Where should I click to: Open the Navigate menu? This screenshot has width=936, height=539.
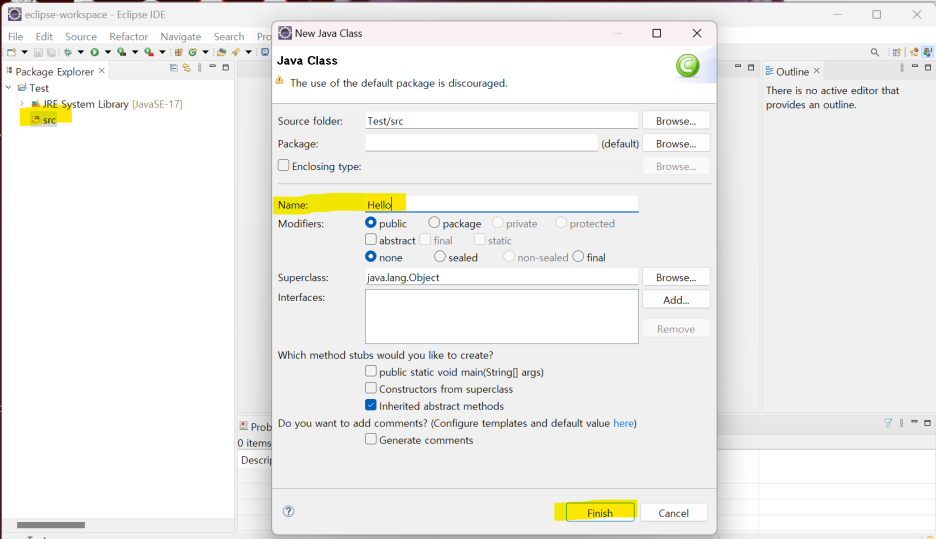click(x=180, y=36)
